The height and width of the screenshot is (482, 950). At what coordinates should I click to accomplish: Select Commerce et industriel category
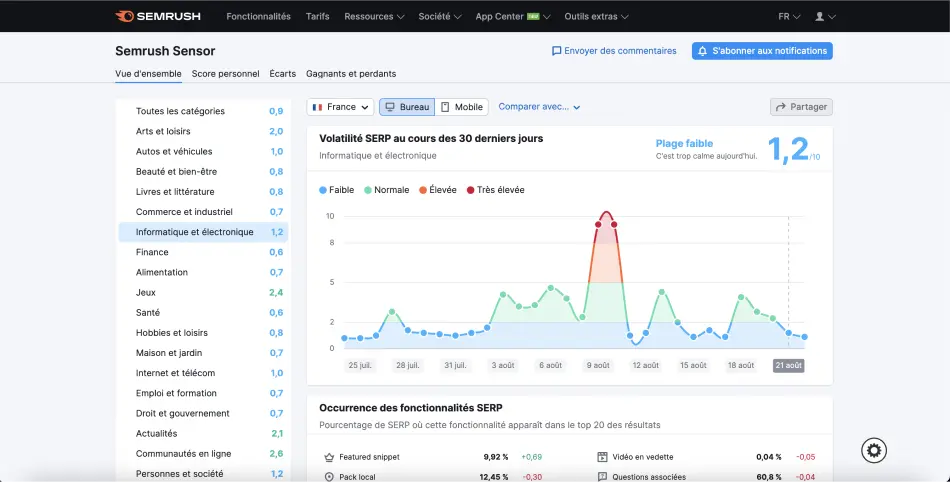204,212
